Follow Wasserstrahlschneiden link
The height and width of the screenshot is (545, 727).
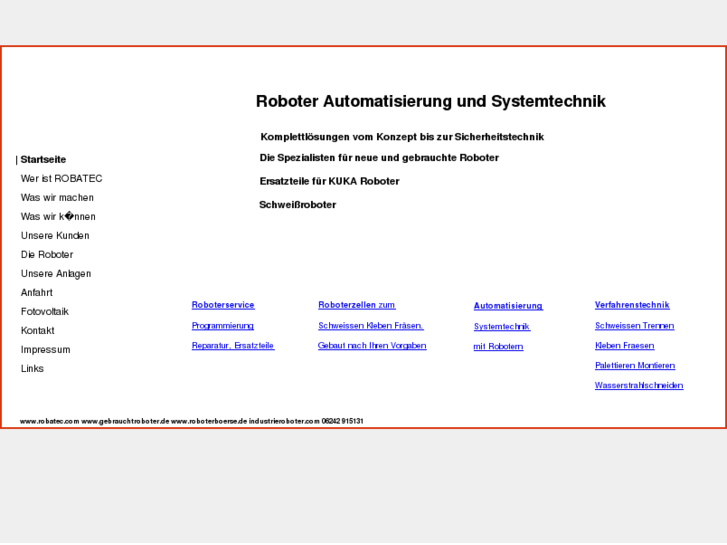click(x=639, y=385)
